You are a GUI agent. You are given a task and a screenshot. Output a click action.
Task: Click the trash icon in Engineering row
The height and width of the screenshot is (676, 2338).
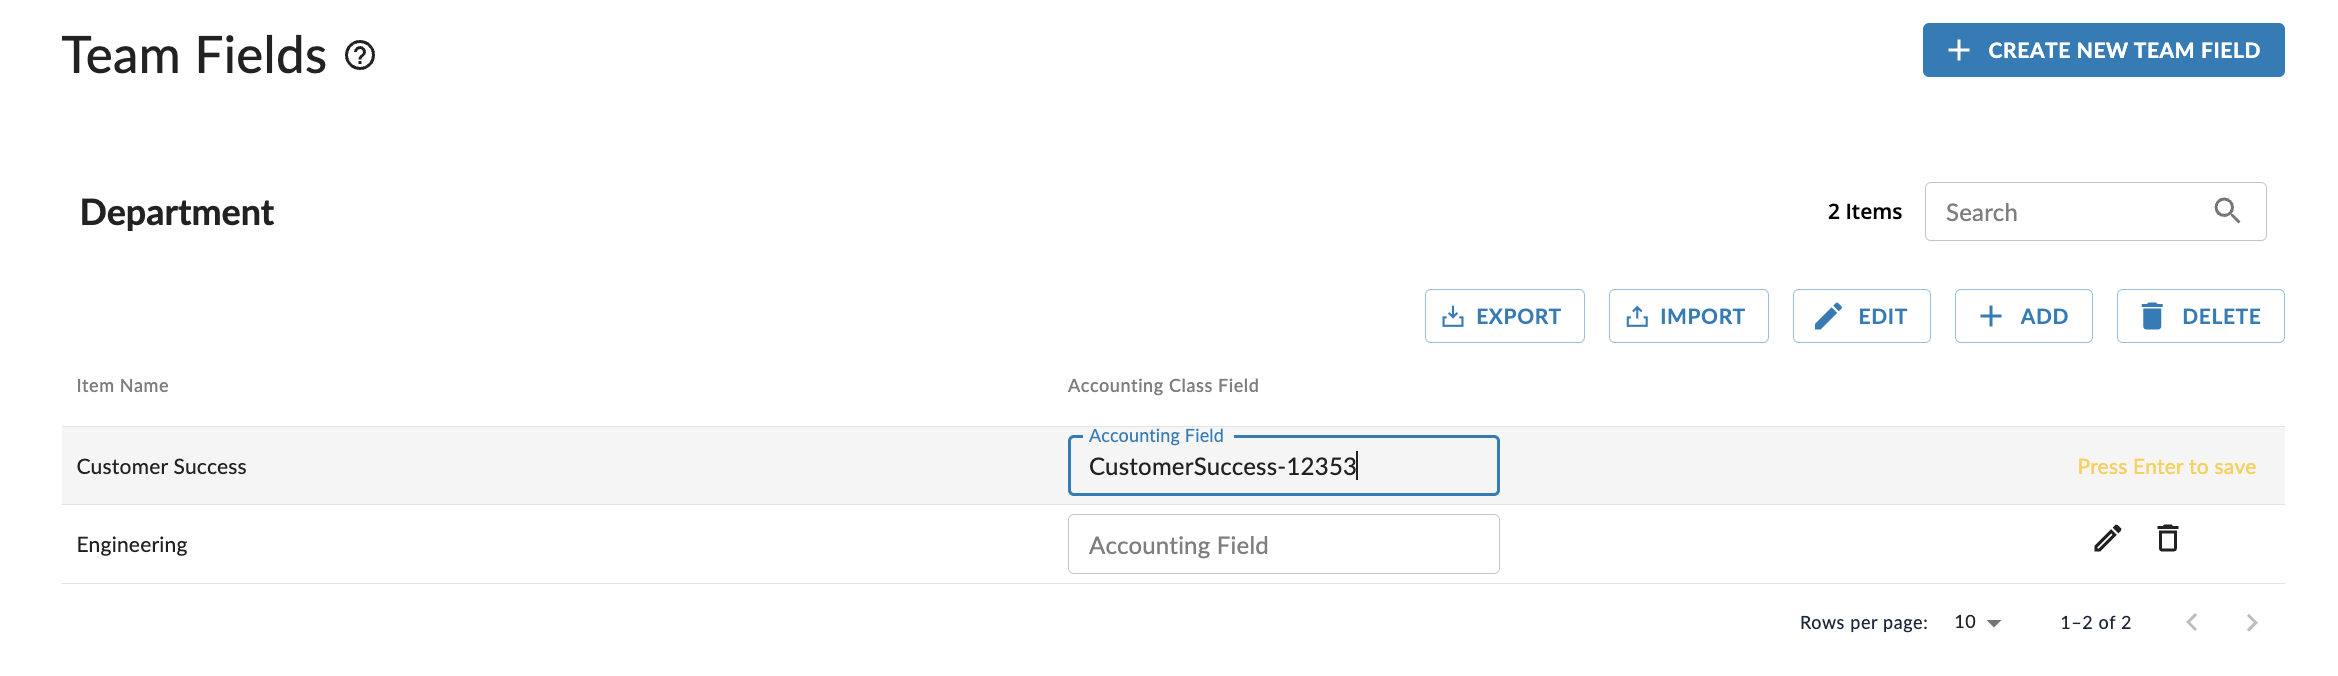click(x=2168, y=539)
